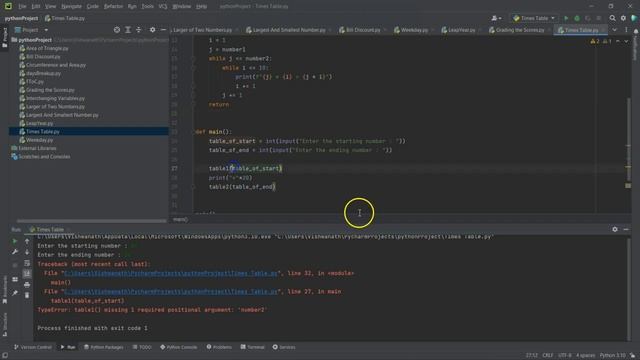Select LeapYear.py in project tree

pyautogui.click(x=36, y=123)
